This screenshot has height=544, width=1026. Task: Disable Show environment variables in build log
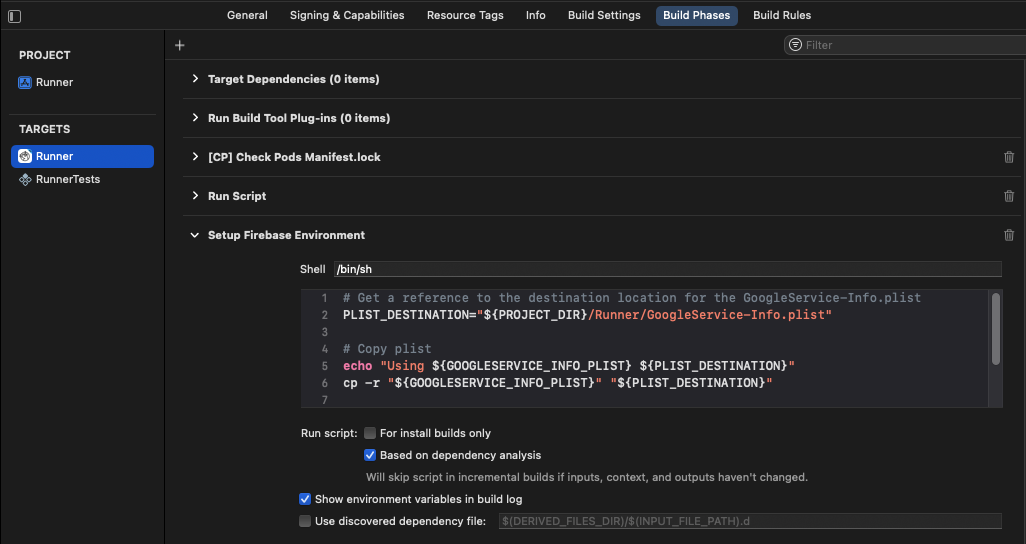point(305,499)
